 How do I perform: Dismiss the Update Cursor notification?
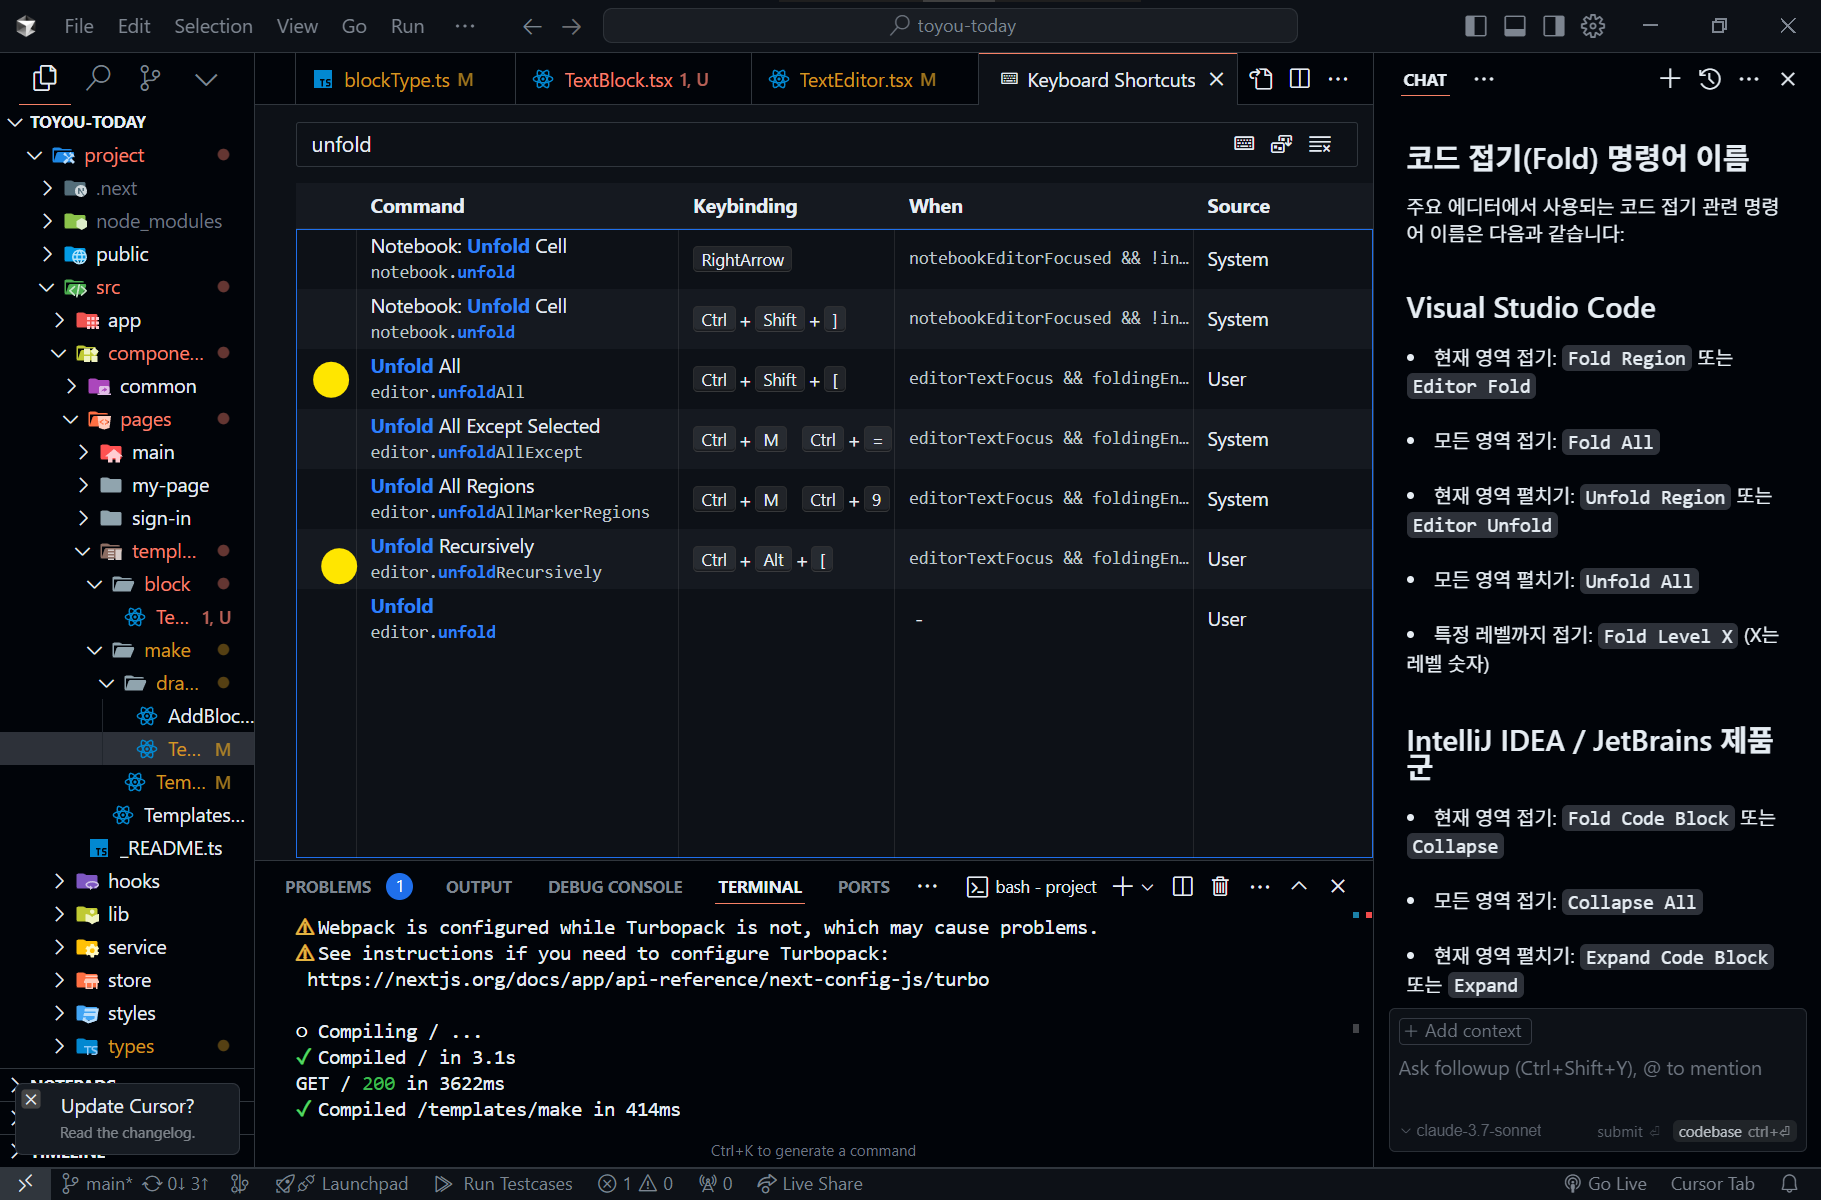(x=31, y=1099)
